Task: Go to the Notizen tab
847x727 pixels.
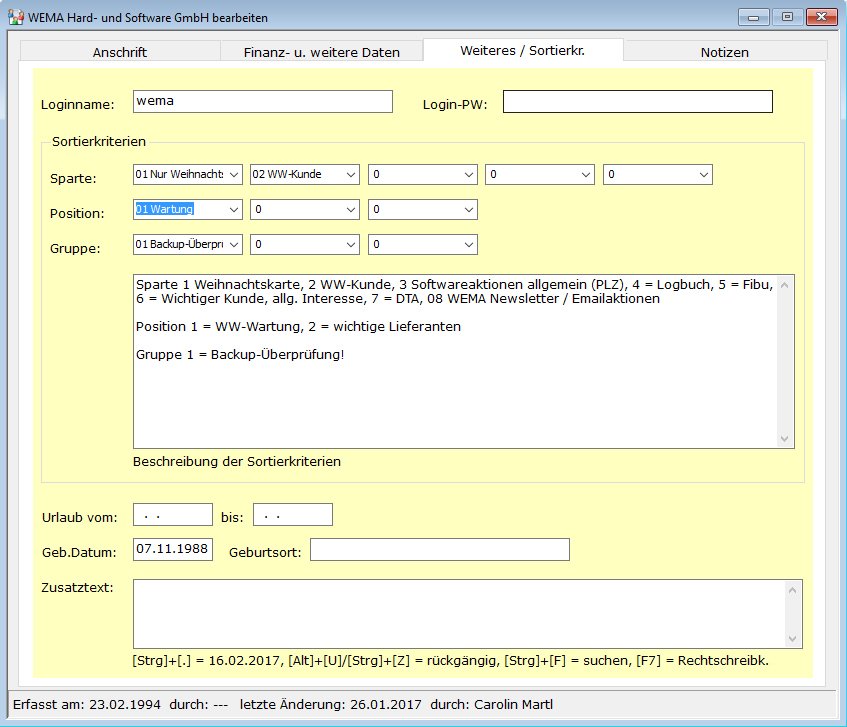Action: [x=724, y=52]
